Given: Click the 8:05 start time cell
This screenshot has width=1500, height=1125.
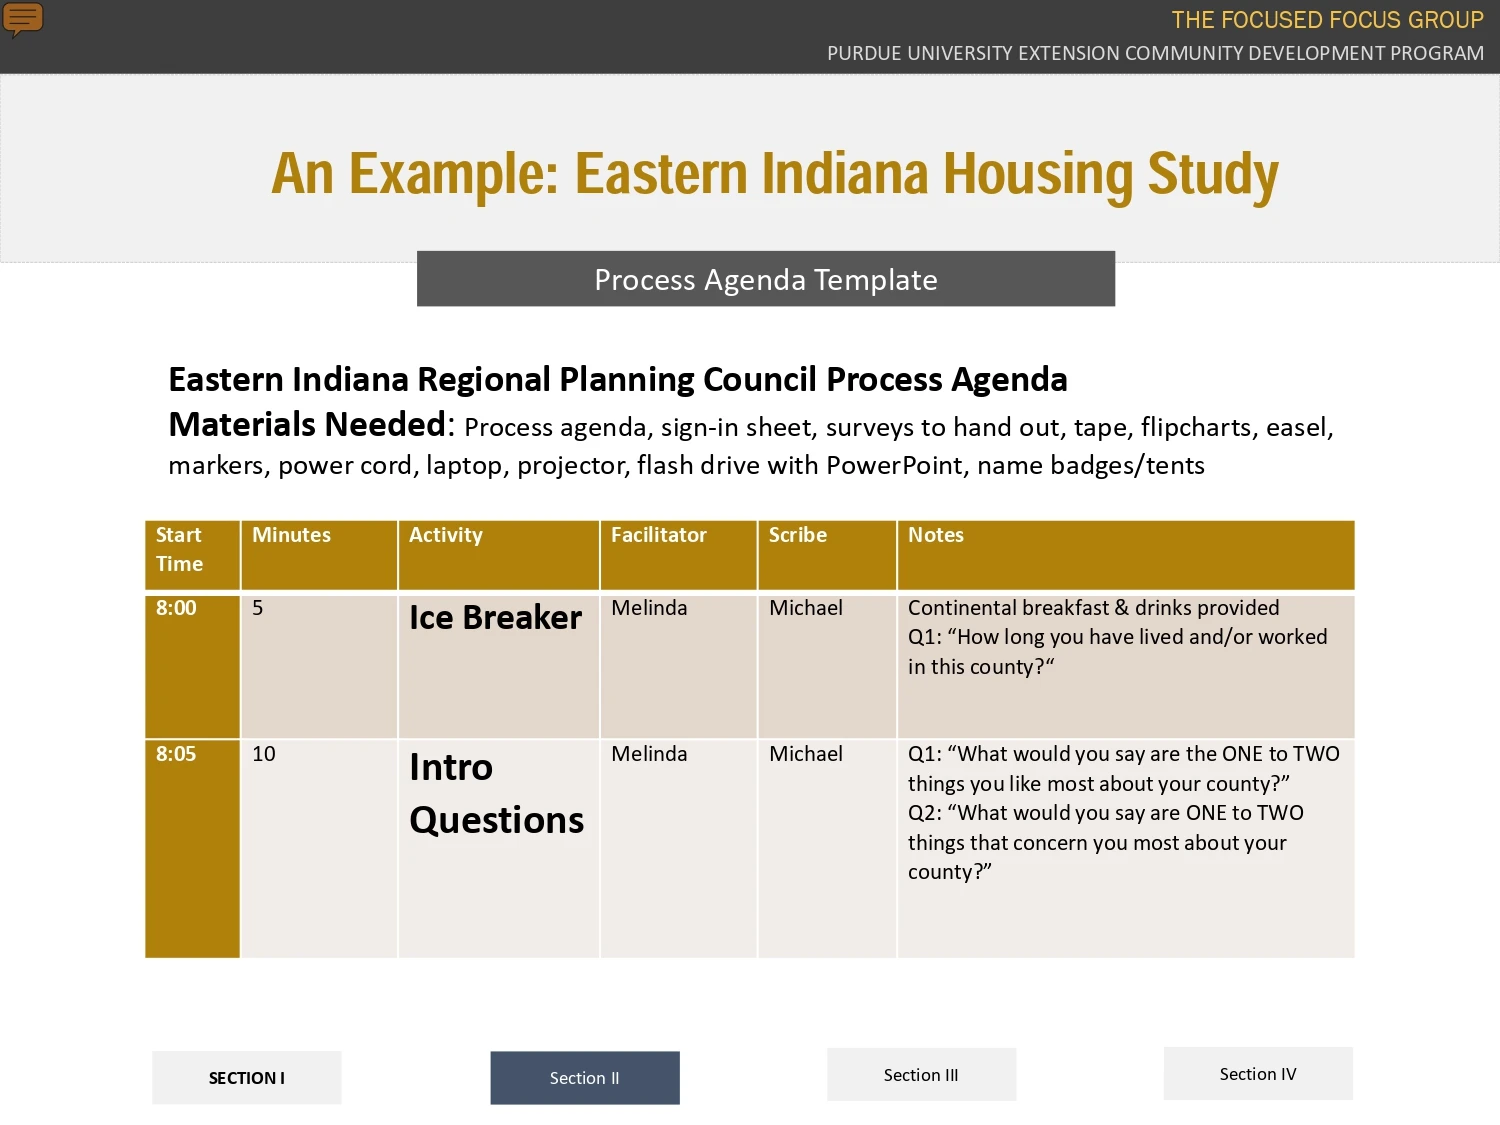Looking at the screenshot, I should pyautogui.click(x=193, y=849).
